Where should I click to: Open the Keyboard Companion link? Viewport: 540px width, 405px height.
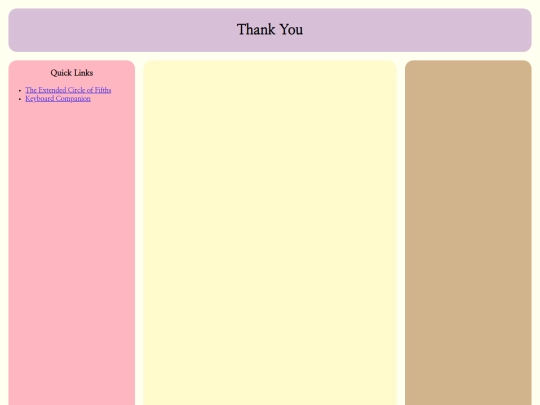(x=58, y=98)
